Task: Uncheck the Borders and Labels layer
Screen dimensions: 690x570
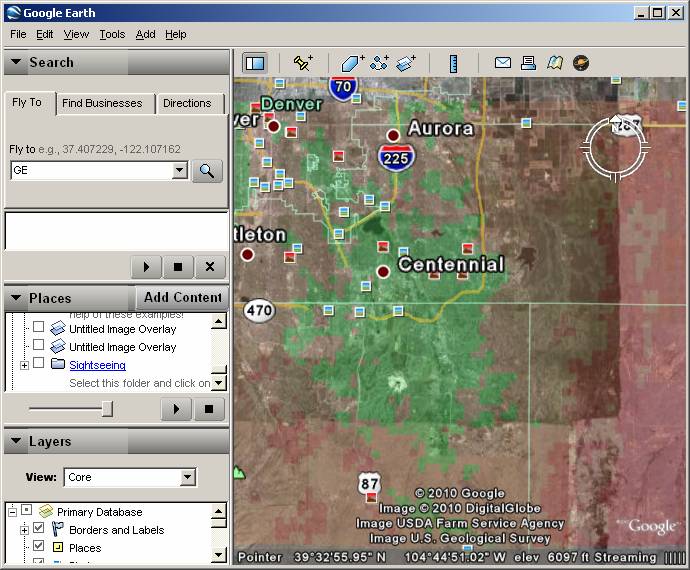Action: [x=39, y=528]
